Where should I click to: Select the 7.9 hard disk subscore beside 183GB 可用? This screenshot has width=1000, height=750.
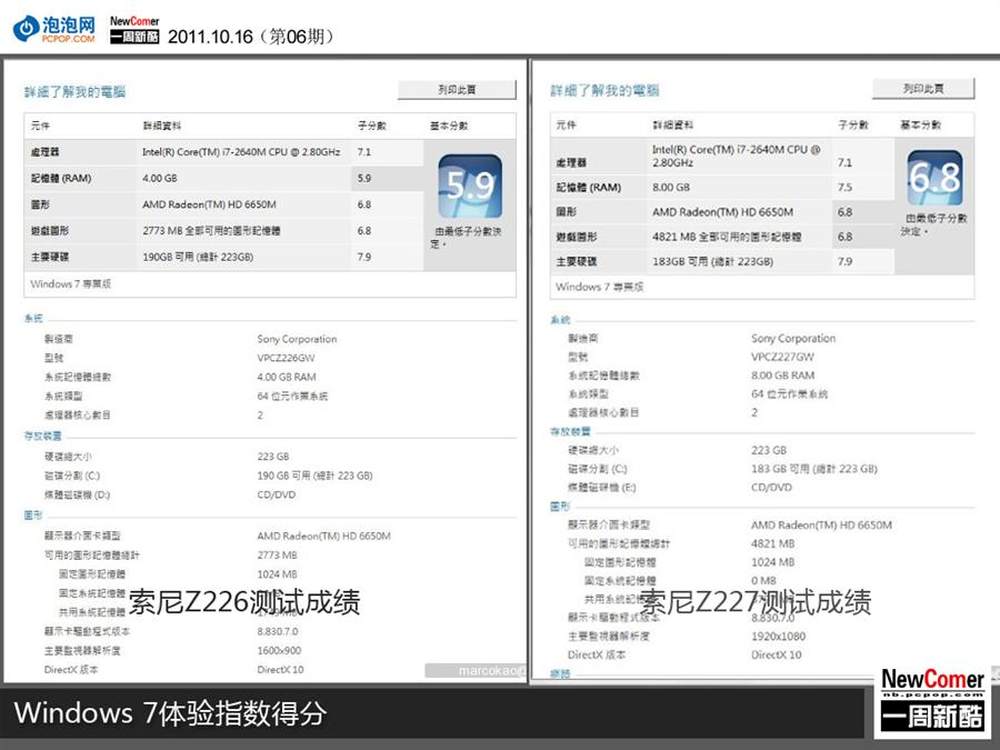(845, 261)
